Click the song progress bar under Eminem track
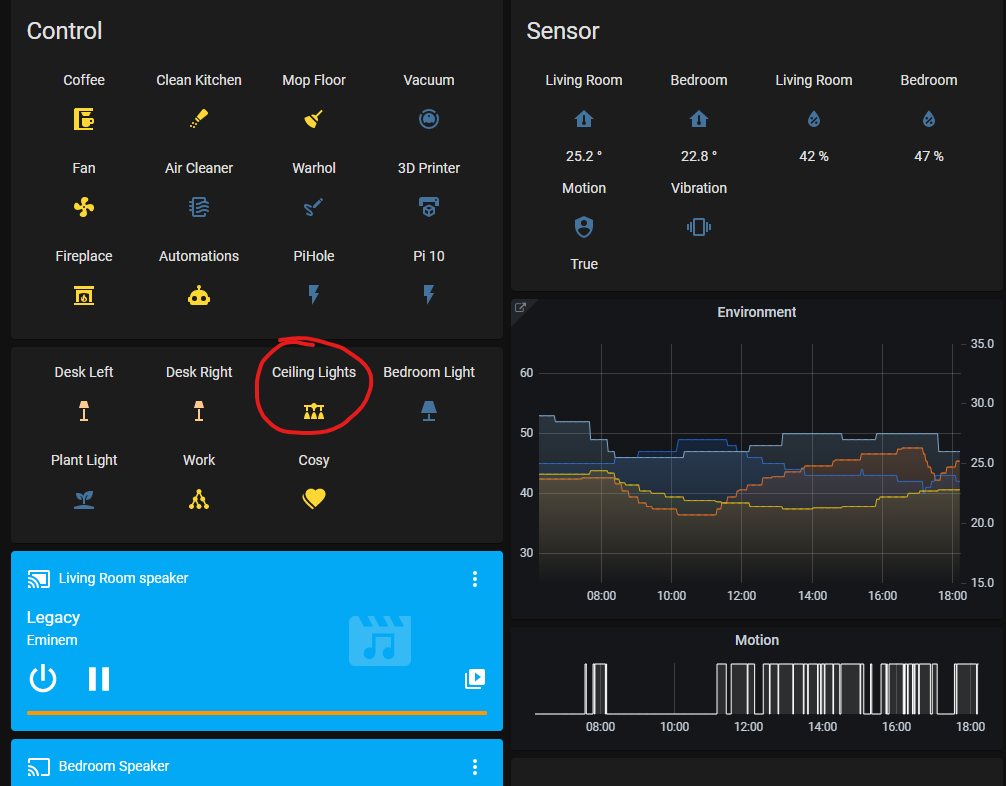 [256, 713]
